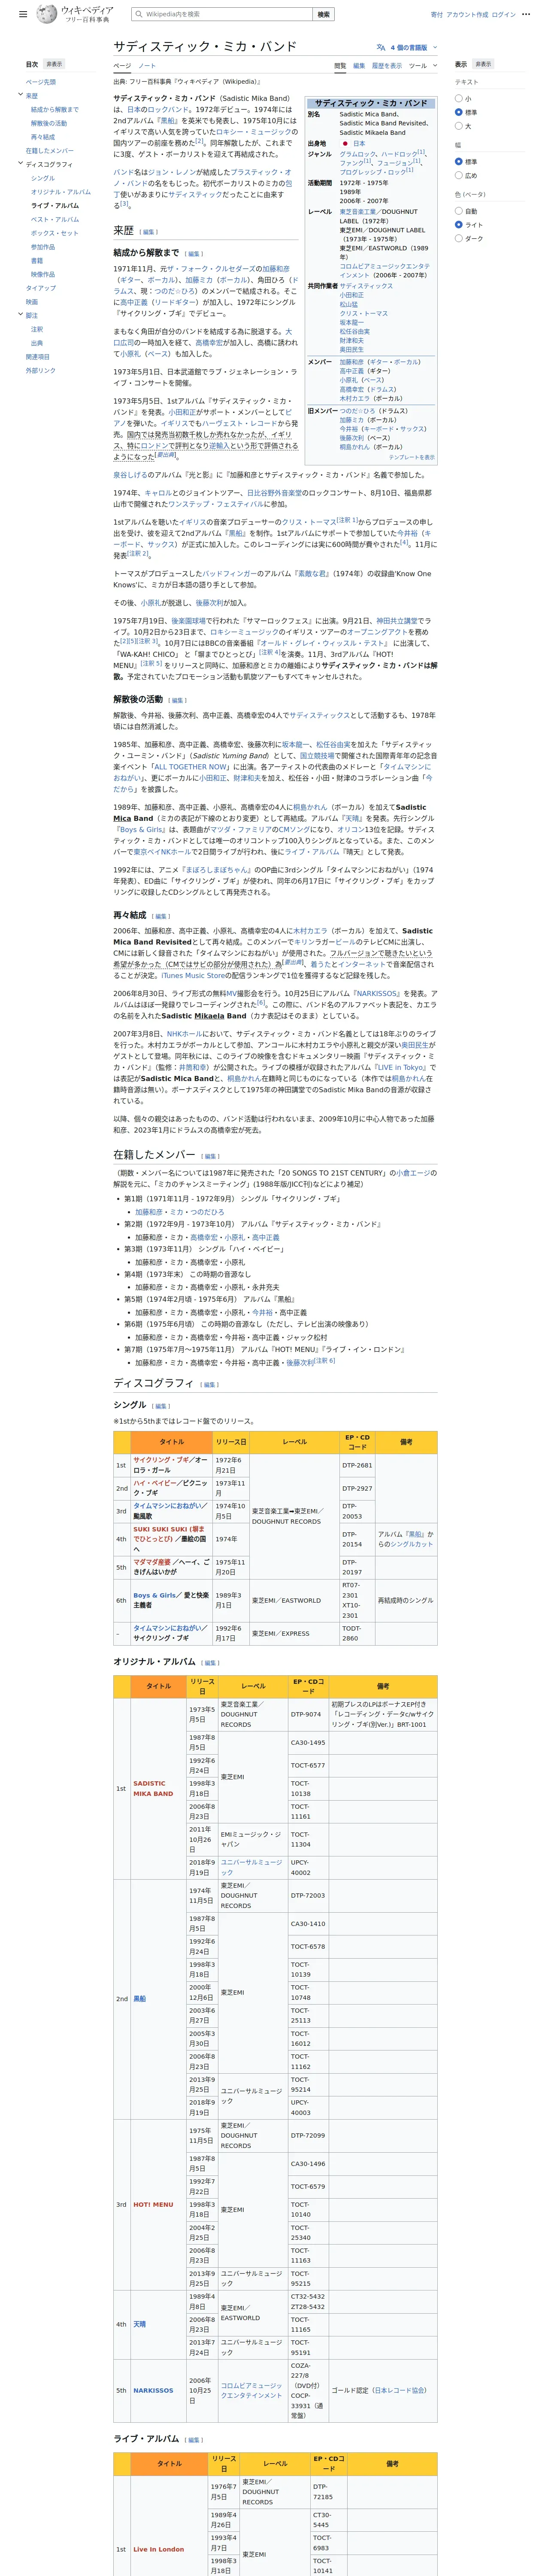Edit the 解散後の活動 section
Viewport: 551px width, 2576px height.
177,700
